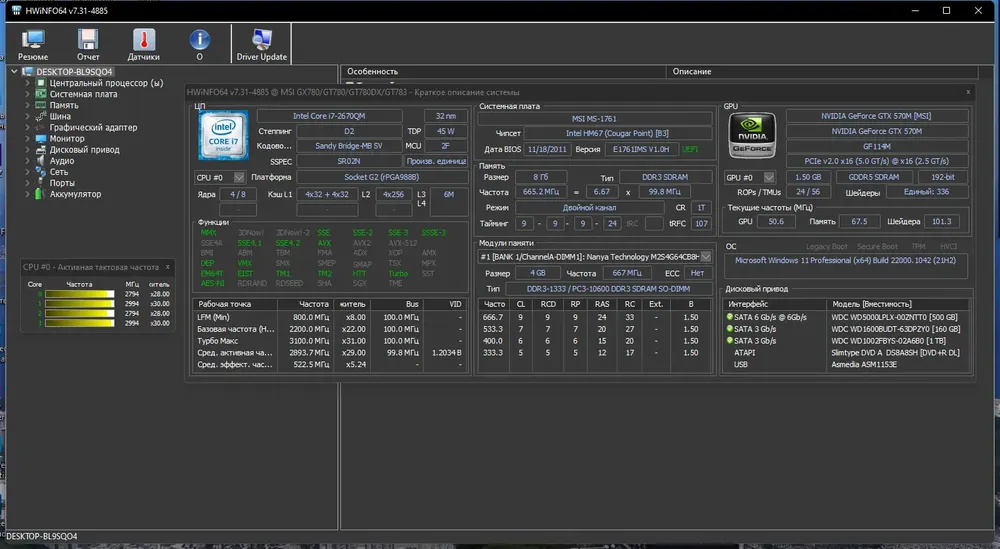This screenshot has width=1000, height=549.
Task: Select Порты tree item
Action: click(62, 183)
